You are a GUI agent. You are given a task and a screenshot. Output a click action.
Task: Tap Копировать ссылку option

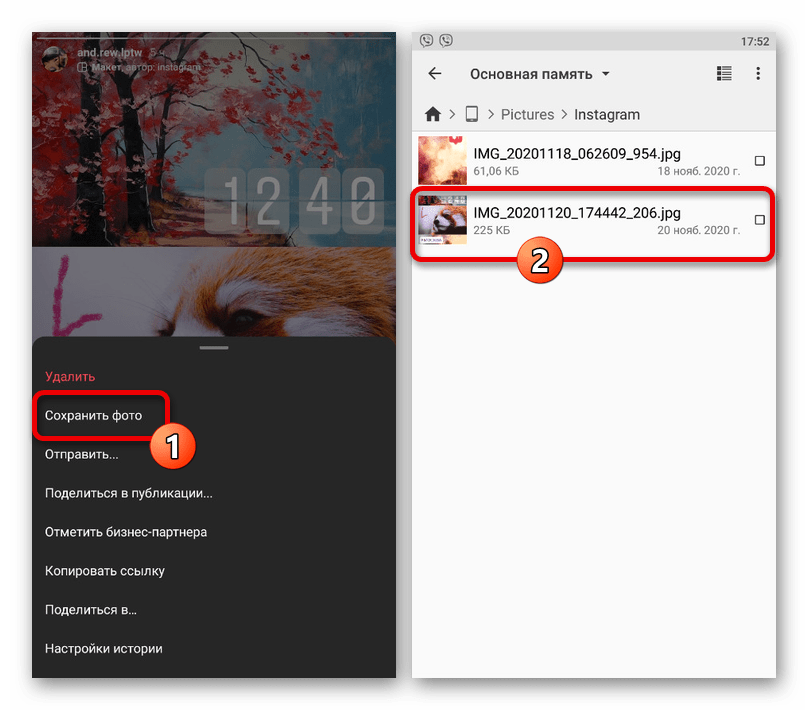pos(105,571)
